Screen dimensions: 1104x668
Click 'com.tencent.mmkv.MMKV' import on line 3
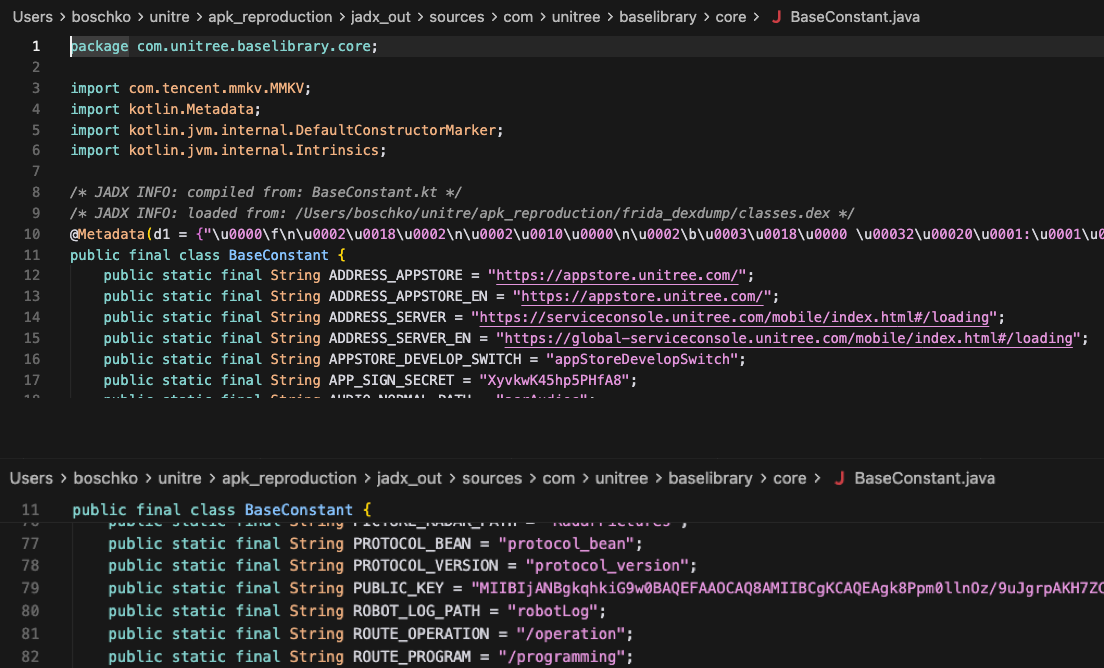click(x=216, y=89)
